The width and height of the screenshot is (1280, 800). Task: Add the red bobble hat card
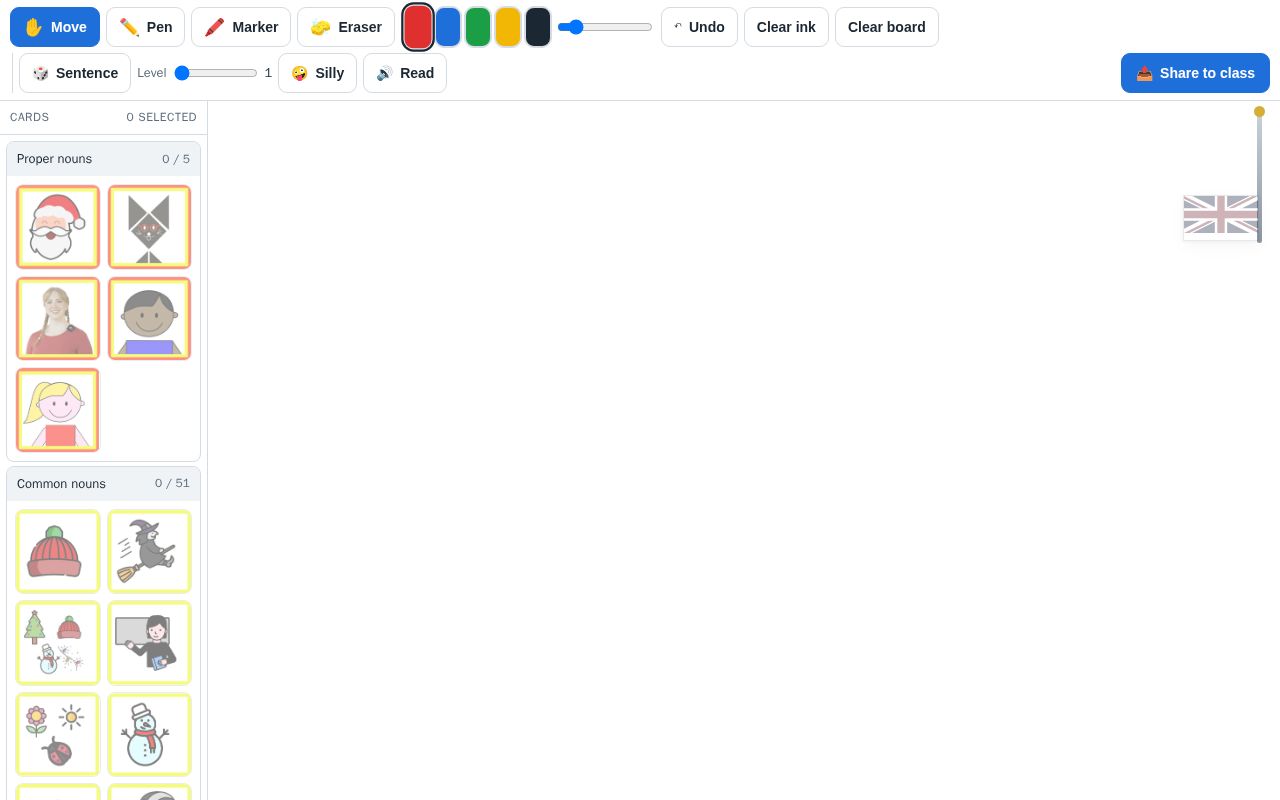pyautogui.click(x=58, y=552)
